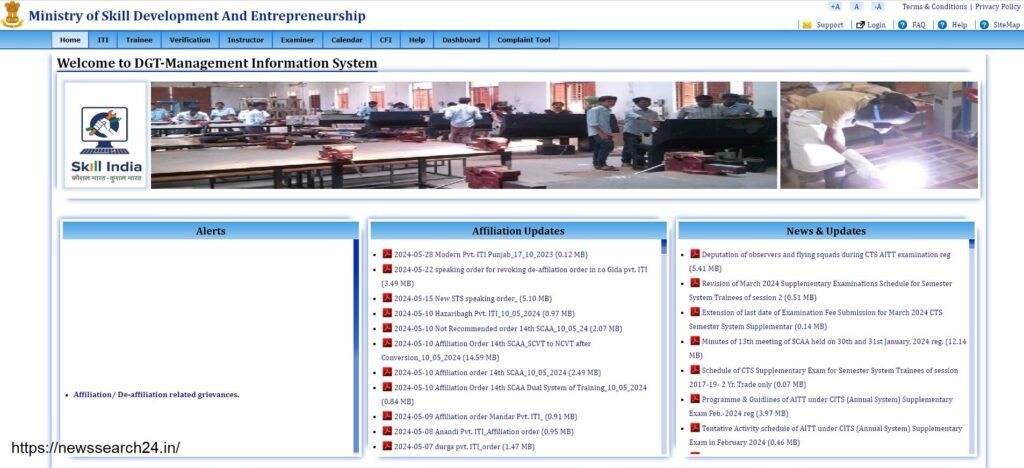Click Ministry of Skill Development And Entrepreneurship title
Image resolution: width=1024 pixels, height=468 pixels.
point(197,16)
